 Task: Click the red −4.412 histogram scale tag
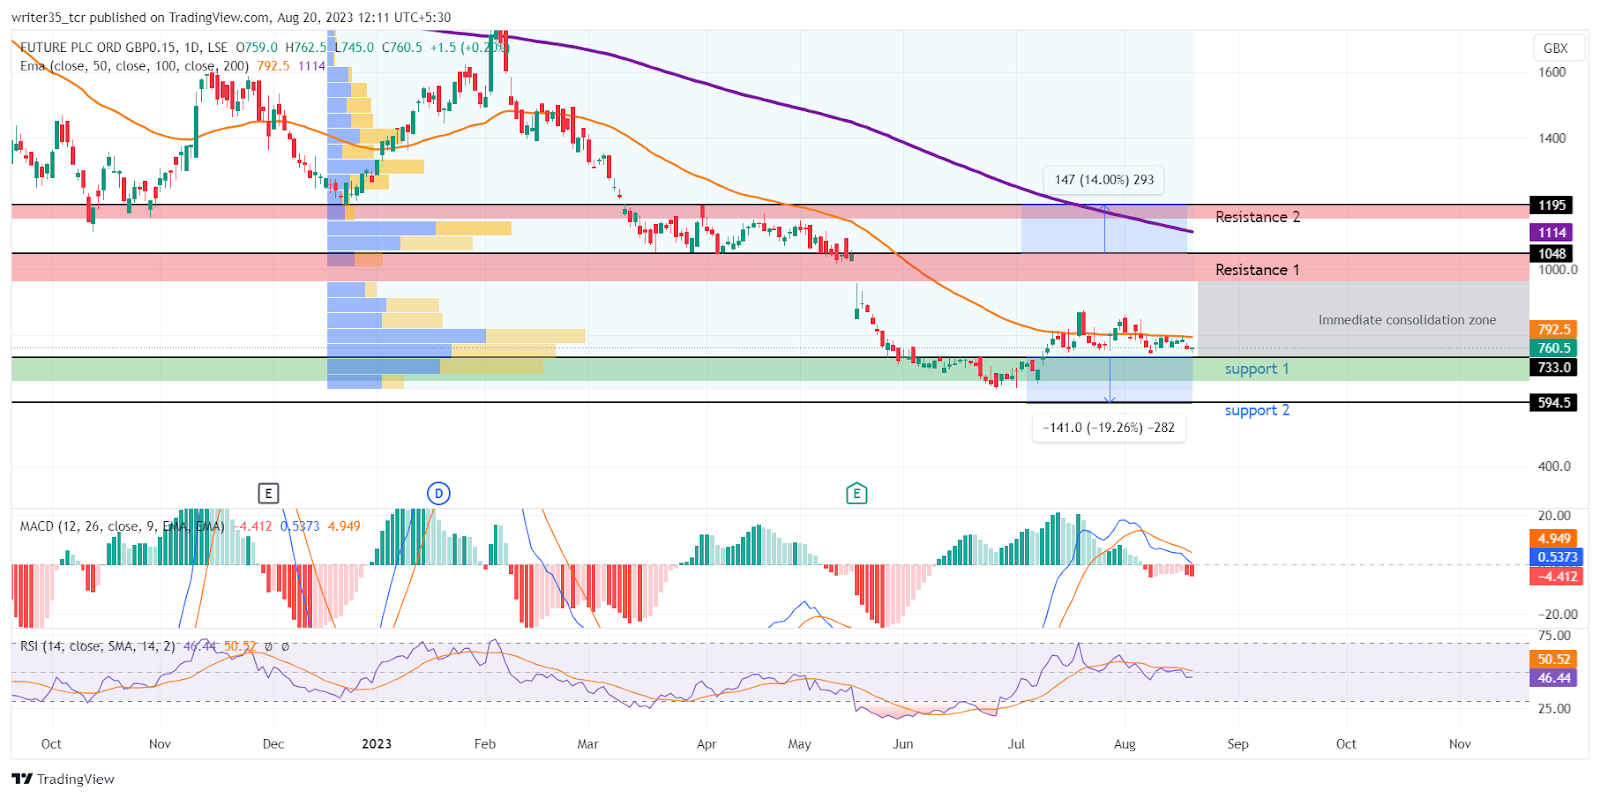coord(1556,576)
